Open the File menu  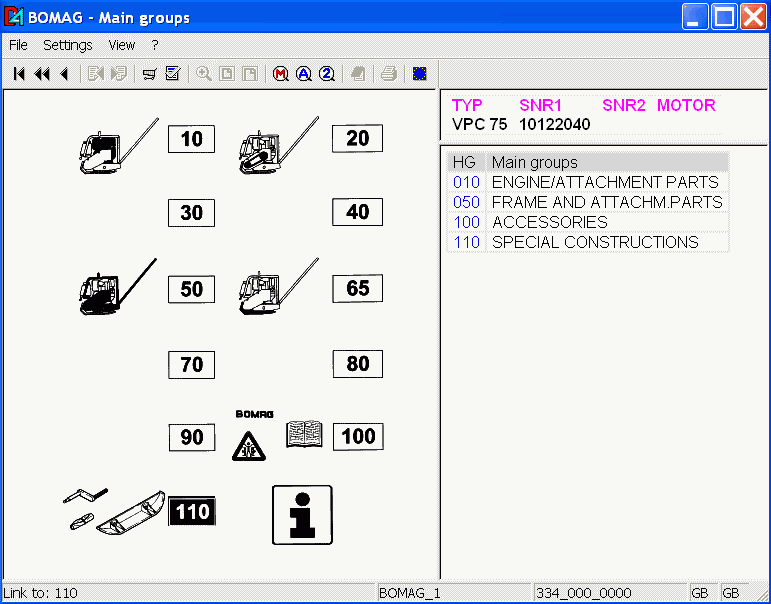point(18,45)
